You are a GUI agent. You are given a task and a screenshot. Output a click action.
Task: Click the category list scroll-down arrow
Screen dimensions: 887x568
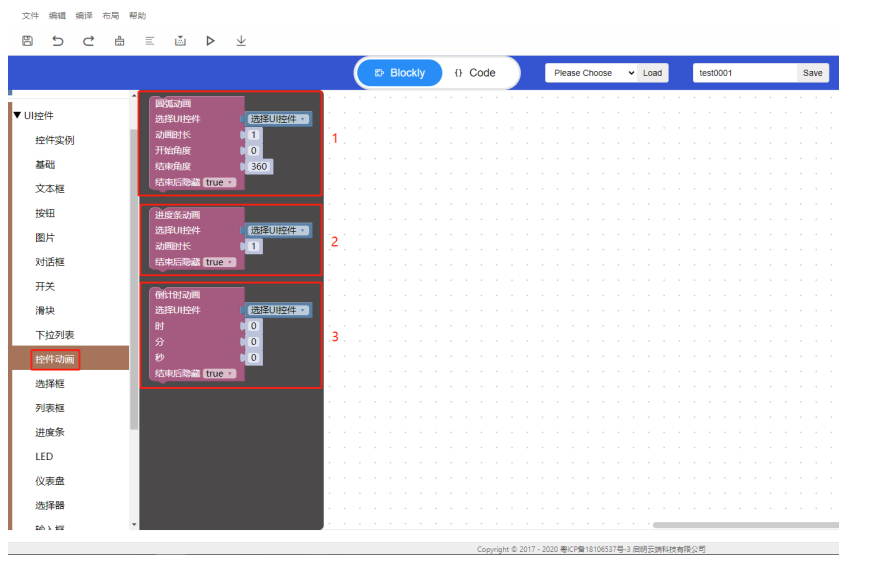tap(134, 524)
